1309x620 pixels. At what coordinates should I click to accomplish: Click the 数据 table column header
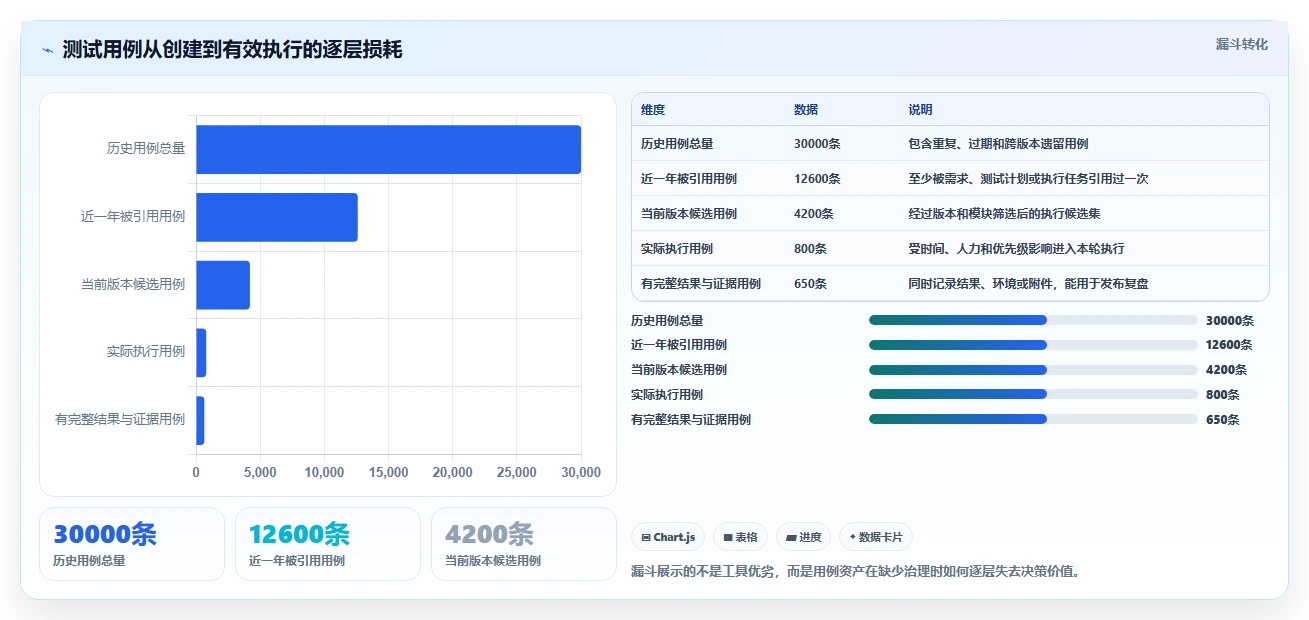coord(806,110)
